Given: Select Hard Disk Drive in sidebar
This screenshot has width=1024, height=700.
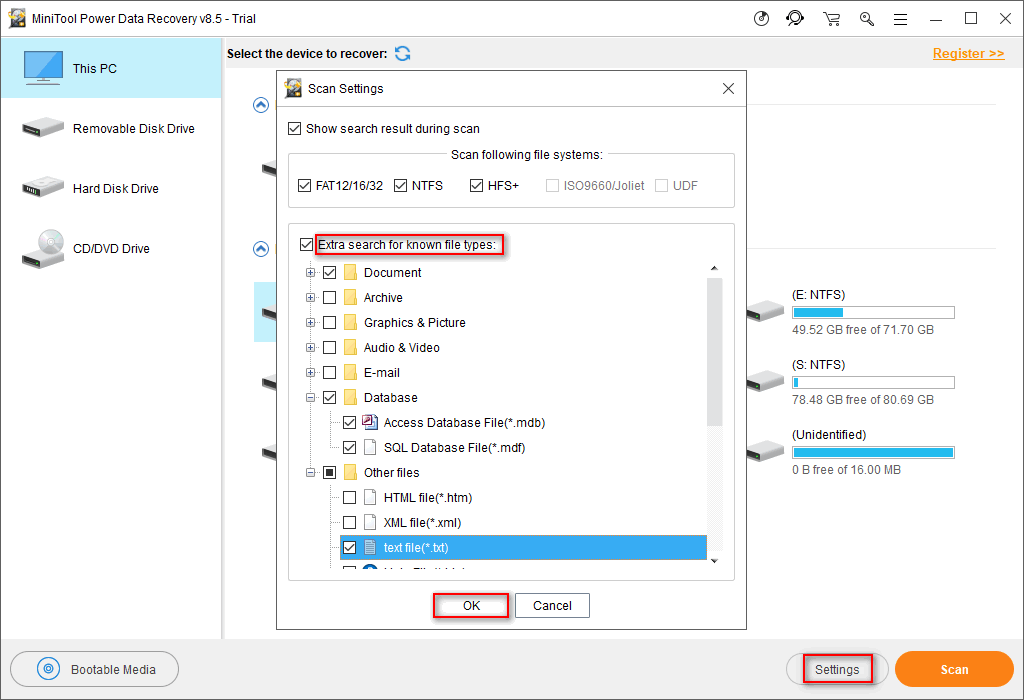Looking at the screenshot, I should point(111,189).
